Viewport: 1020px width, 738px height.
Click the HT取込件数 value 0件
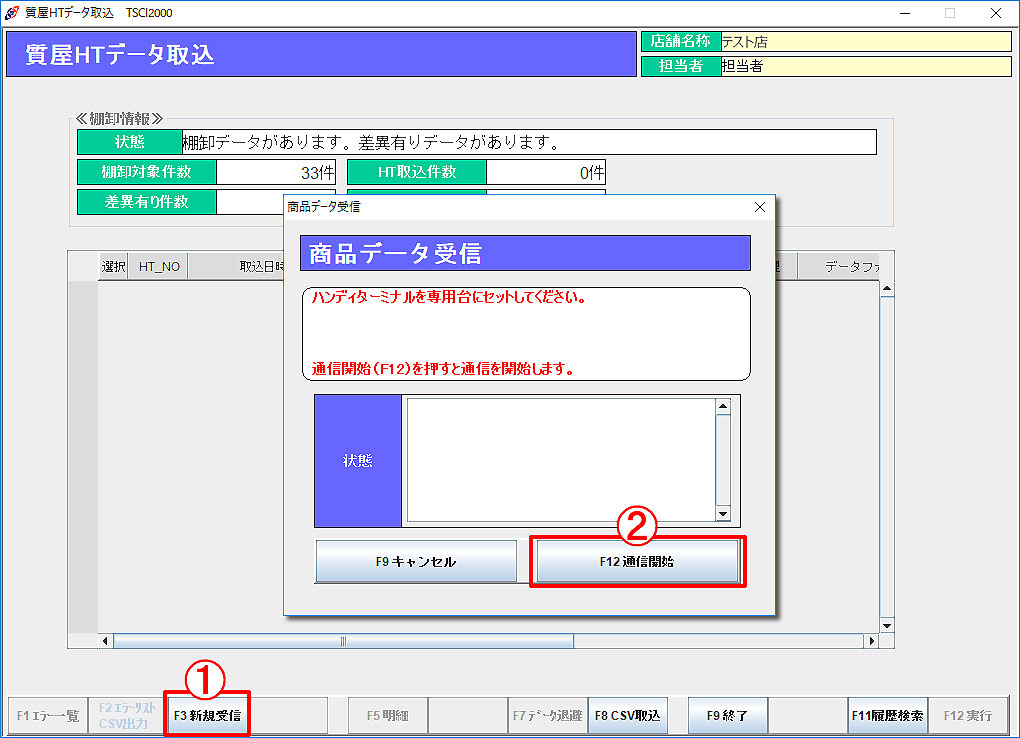546,172
